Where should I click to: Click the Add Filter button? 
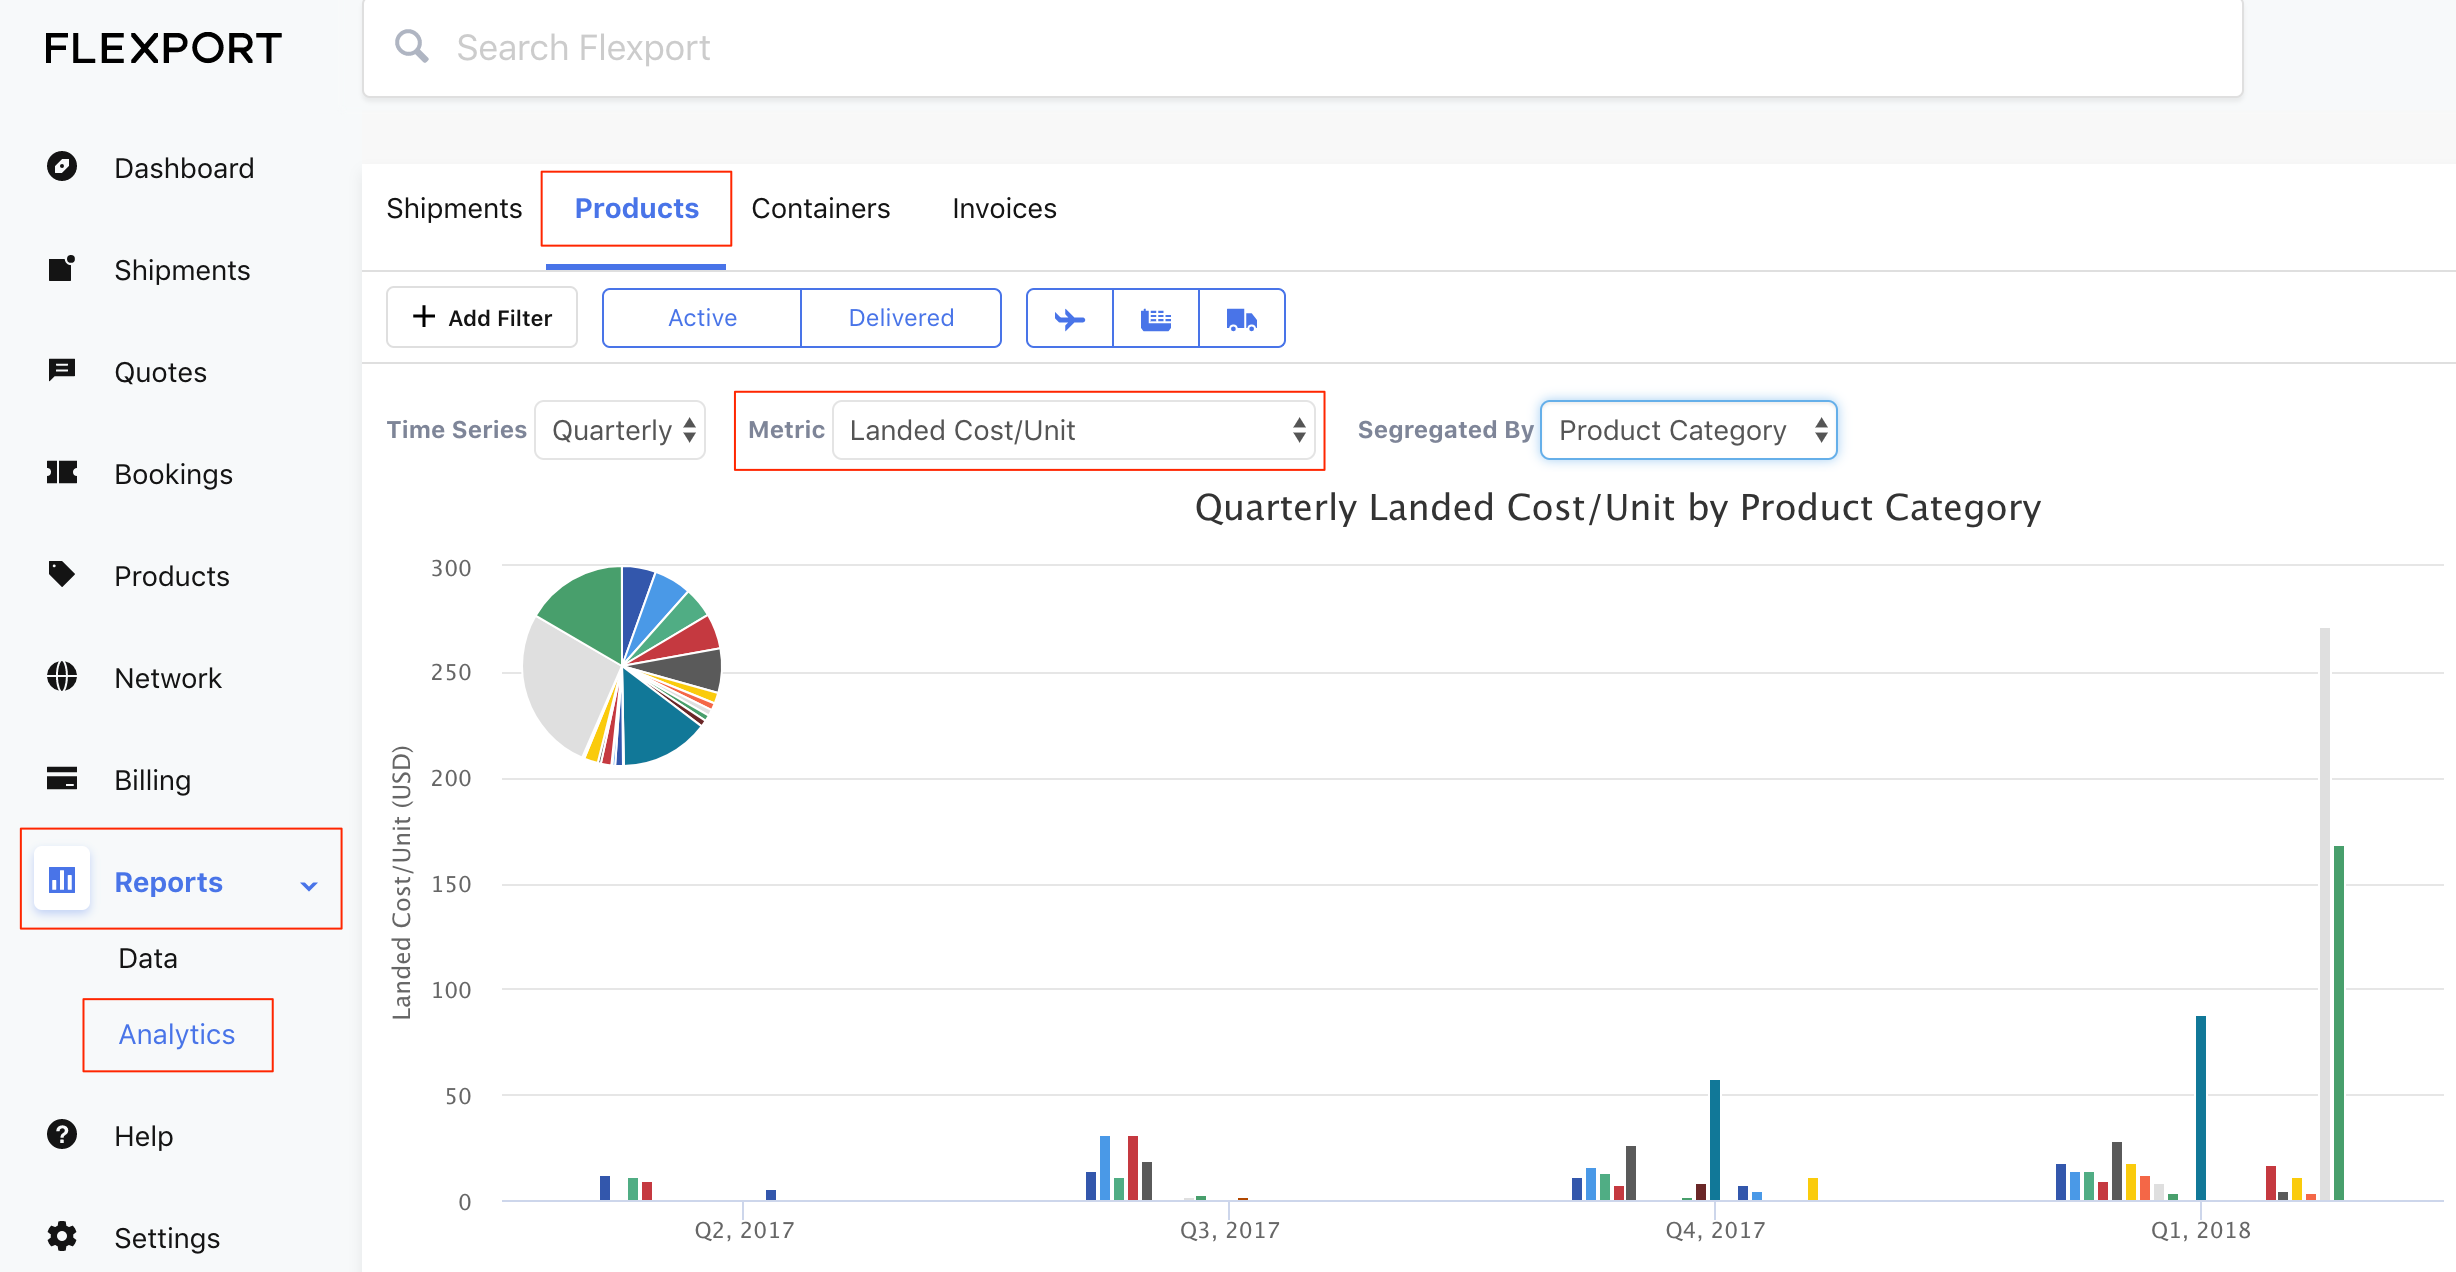(482, 318)
